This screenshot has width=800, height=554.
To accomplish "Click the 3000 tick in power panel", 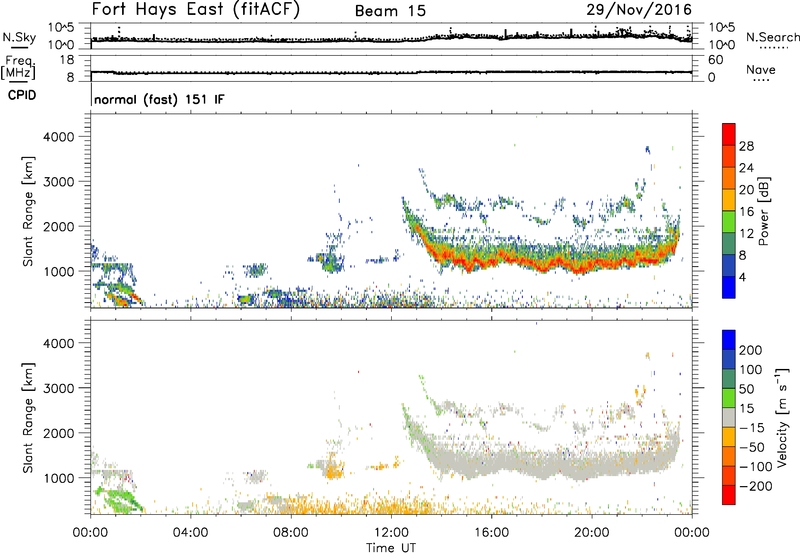I will [59, 182].
